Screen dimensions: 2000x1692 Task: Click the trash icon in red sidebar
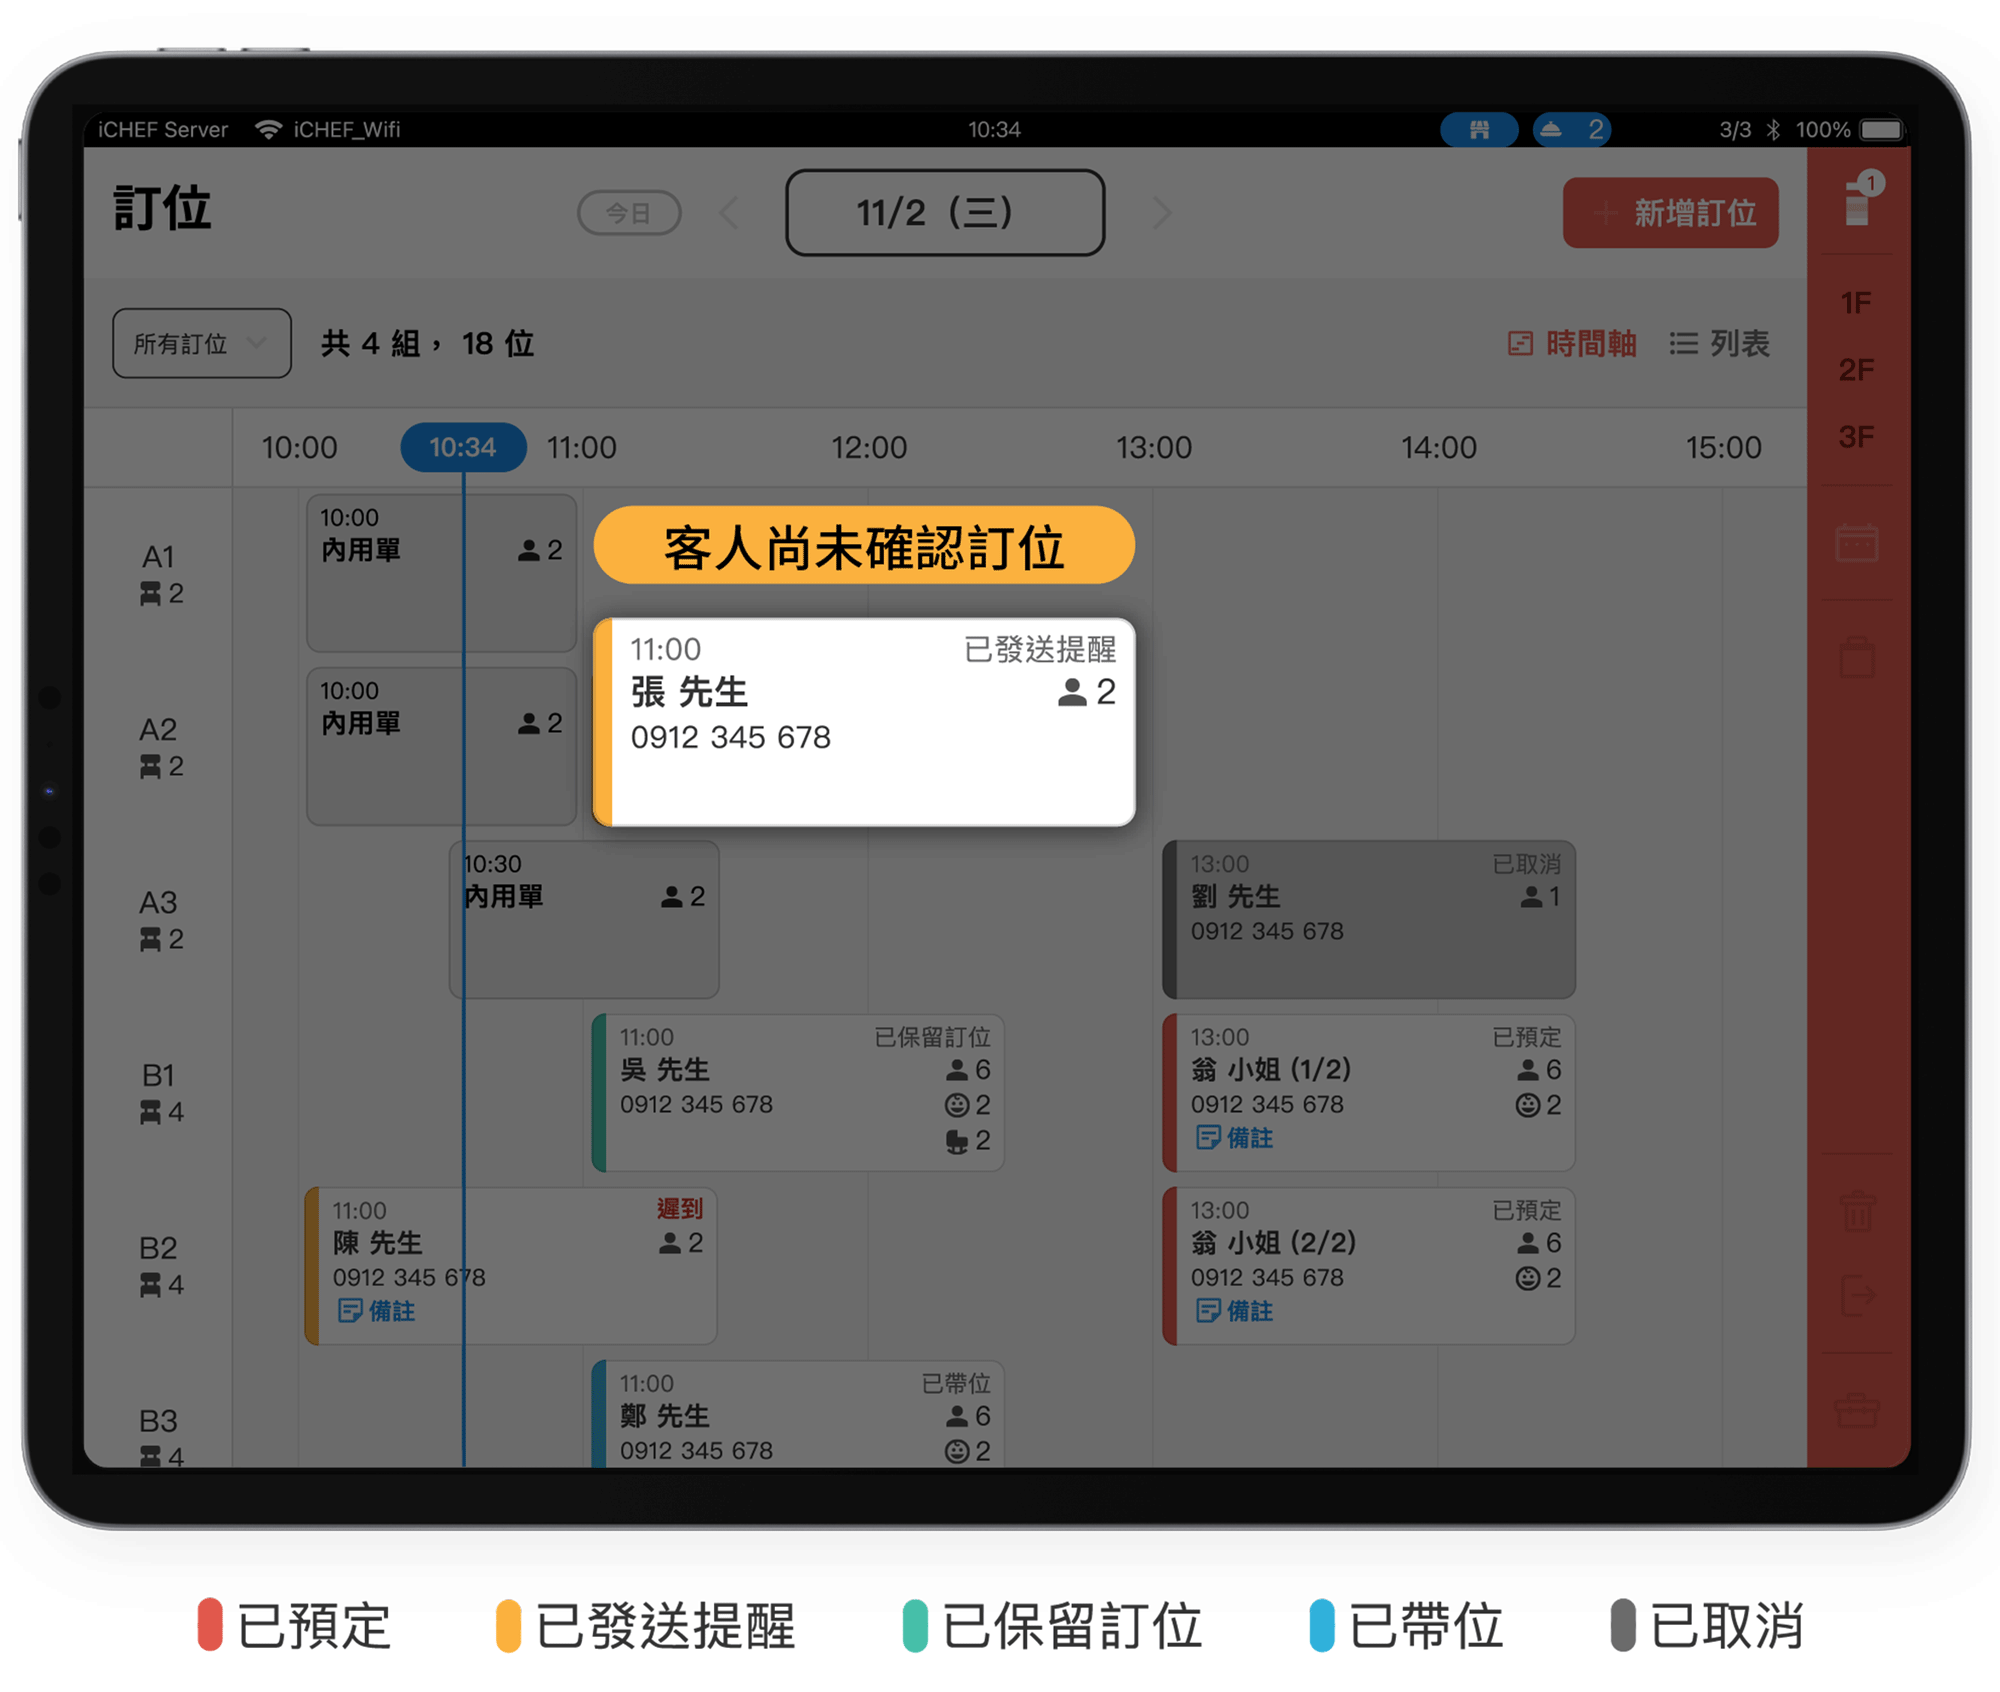(x=1857, y=1211)
